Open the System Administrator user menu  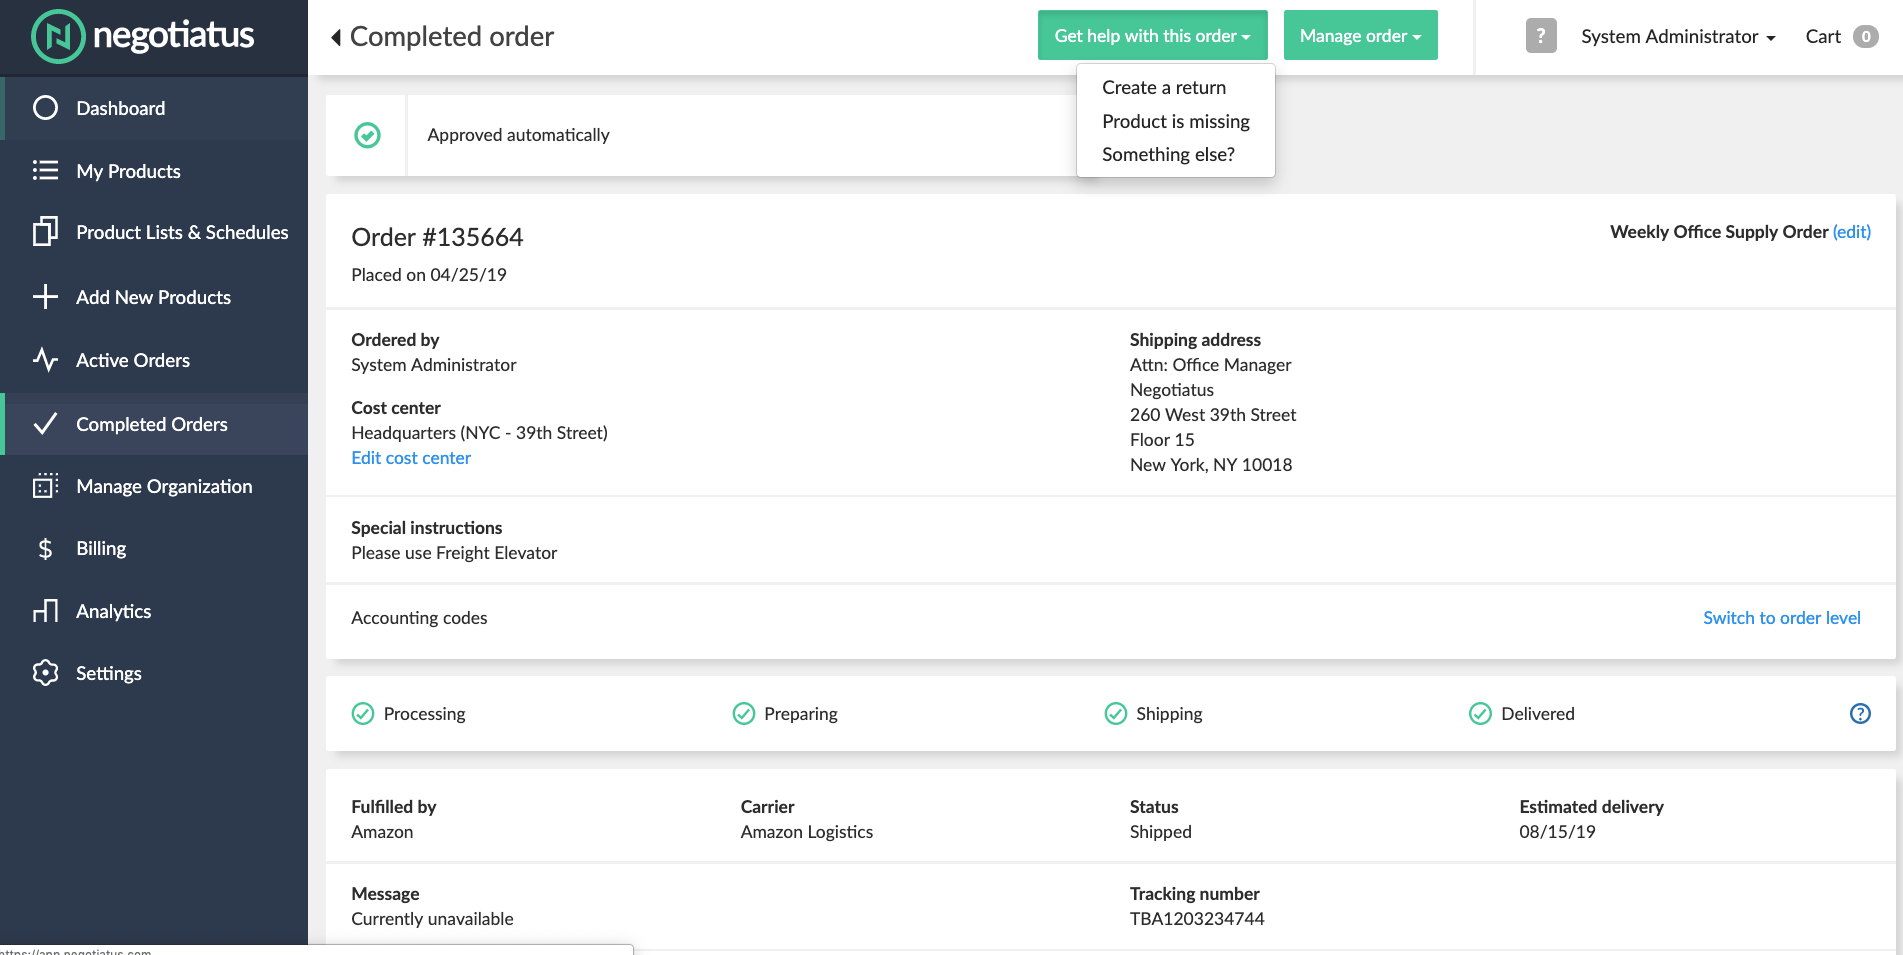pyautogui.click(x=1677, y=37)
